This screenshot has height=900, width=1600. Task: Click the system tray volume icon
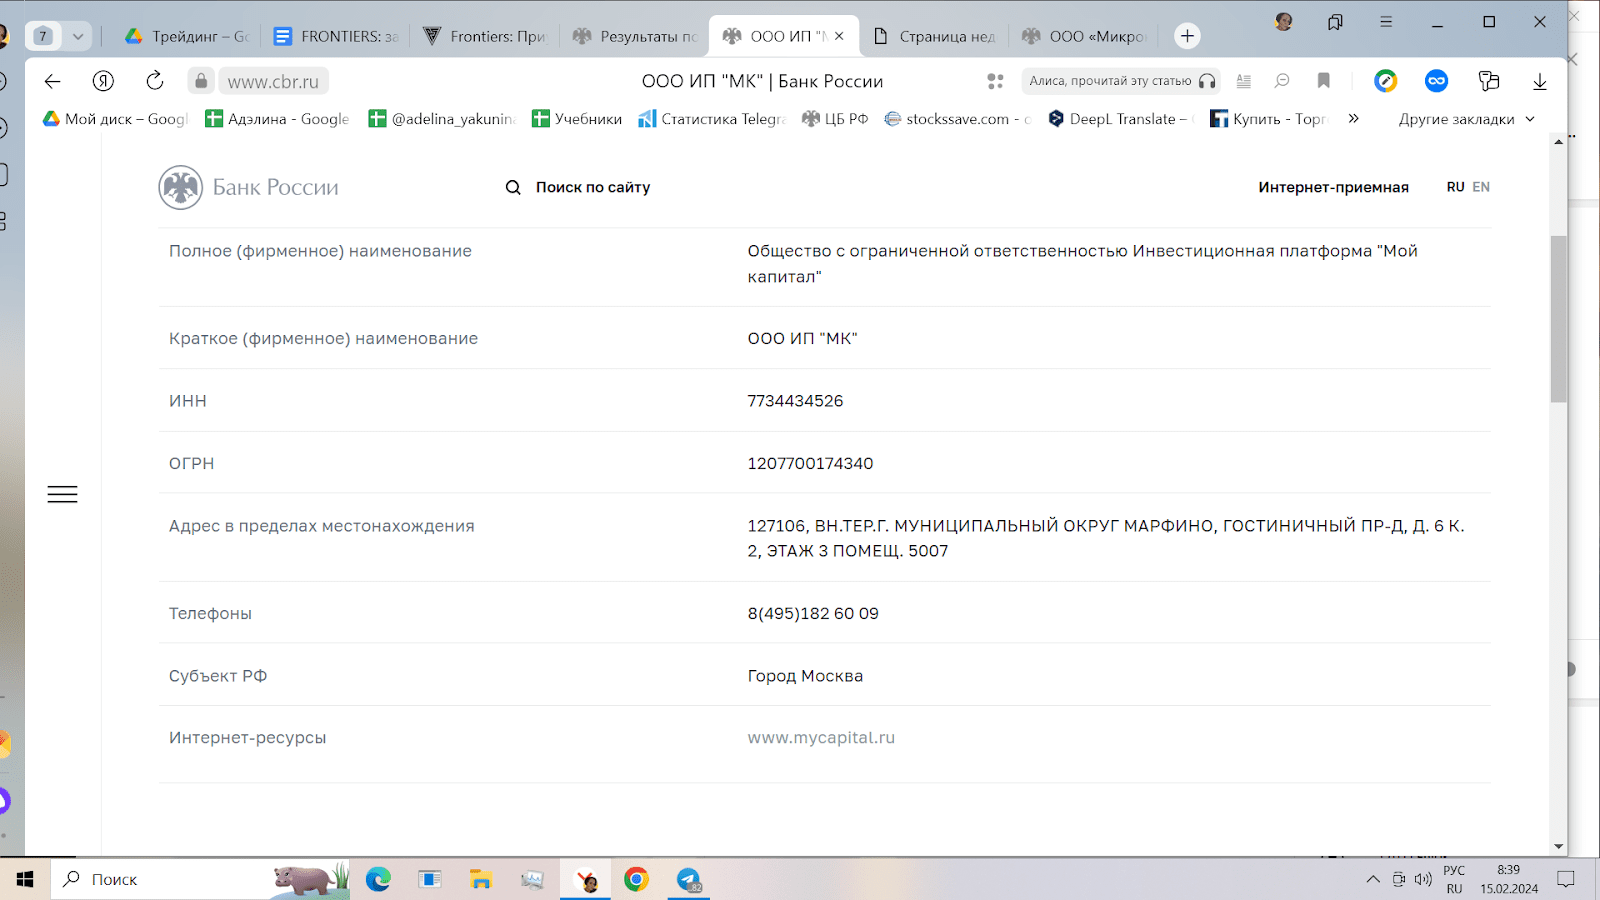(1423, 880)
